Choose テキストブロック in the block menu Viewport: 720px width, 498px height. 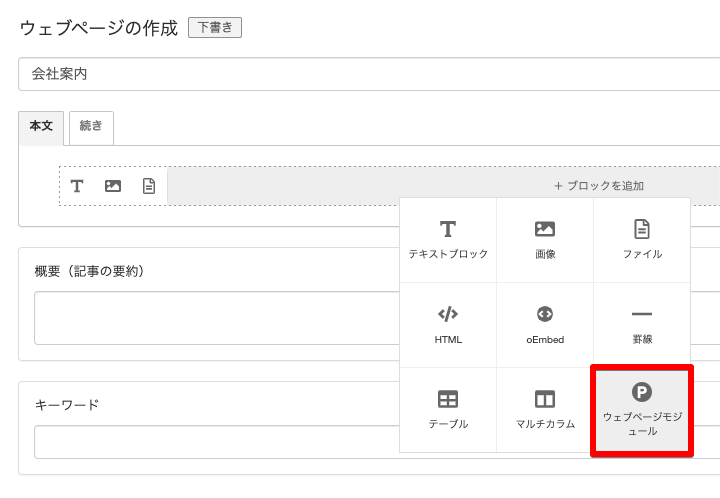click(448, 240)
